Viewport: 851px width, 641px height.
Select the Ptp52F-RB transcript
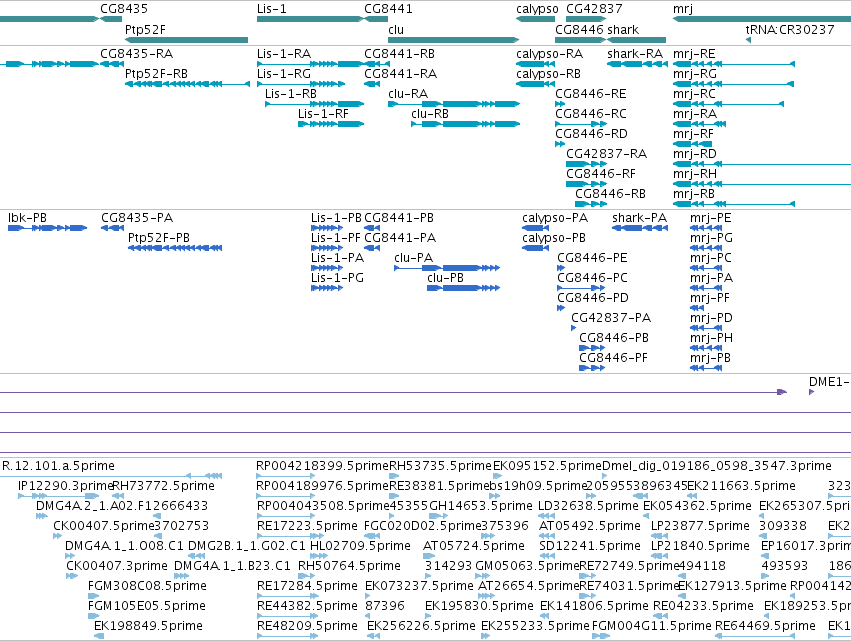point(187,84)
